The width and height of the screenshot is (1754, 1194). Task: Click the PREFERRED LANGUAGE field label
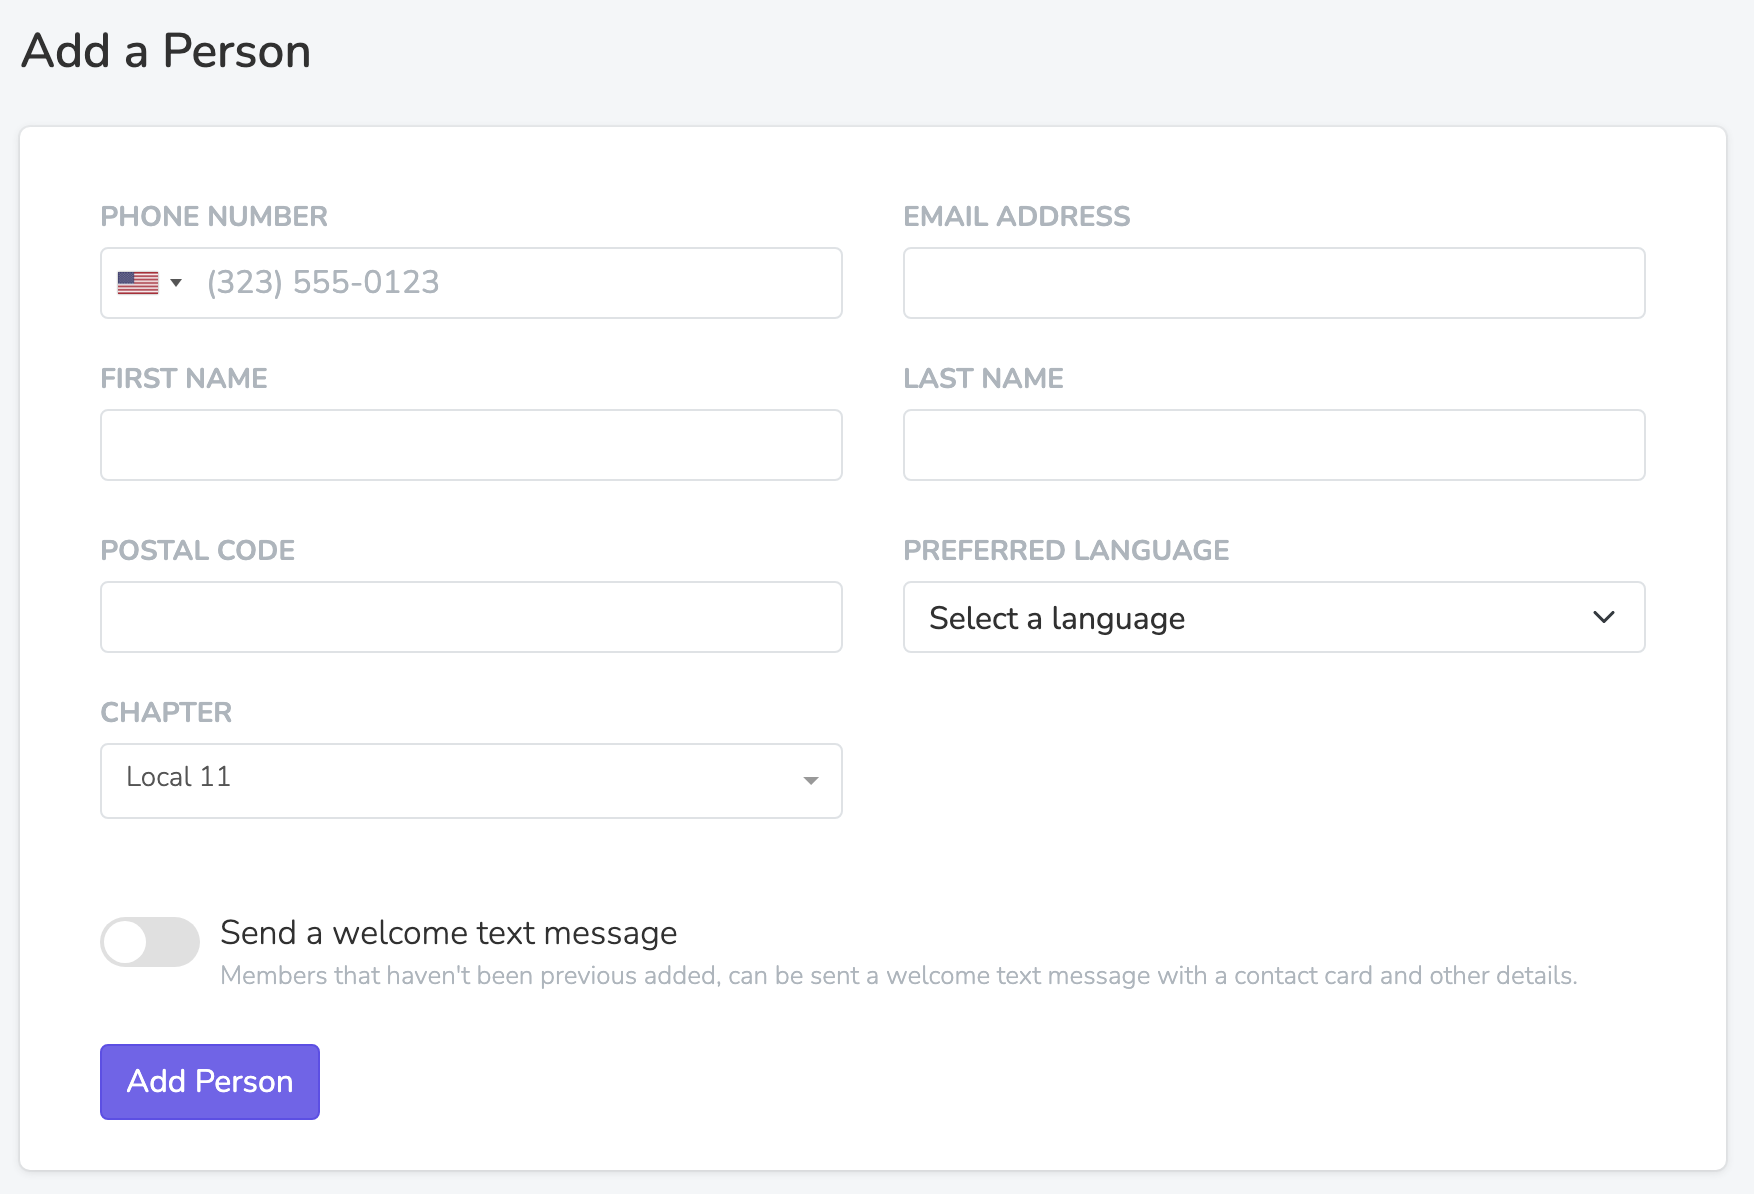coord(1066,550)
